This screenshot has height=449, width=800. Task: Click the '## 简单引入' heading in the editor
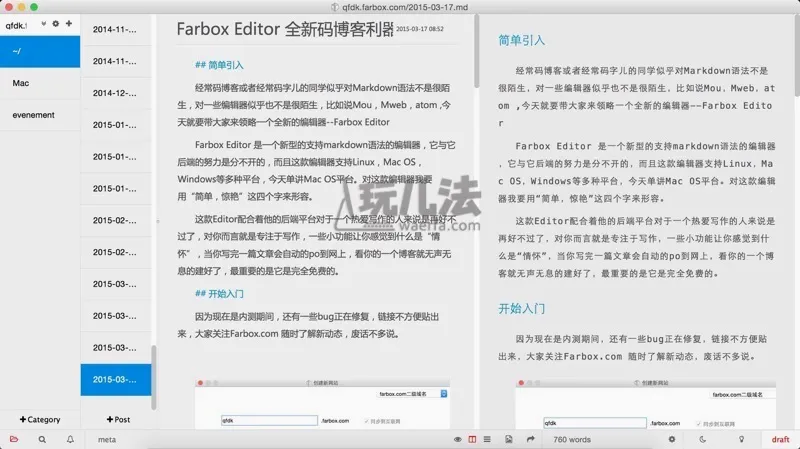[x=219, y=65]
